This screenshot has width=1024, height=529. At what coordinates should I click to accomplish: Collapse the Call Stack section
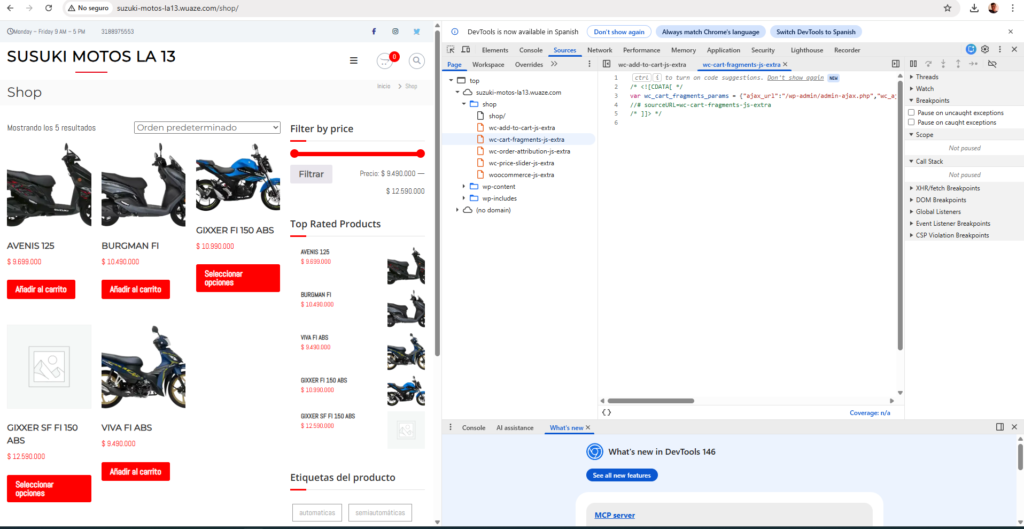929,161
